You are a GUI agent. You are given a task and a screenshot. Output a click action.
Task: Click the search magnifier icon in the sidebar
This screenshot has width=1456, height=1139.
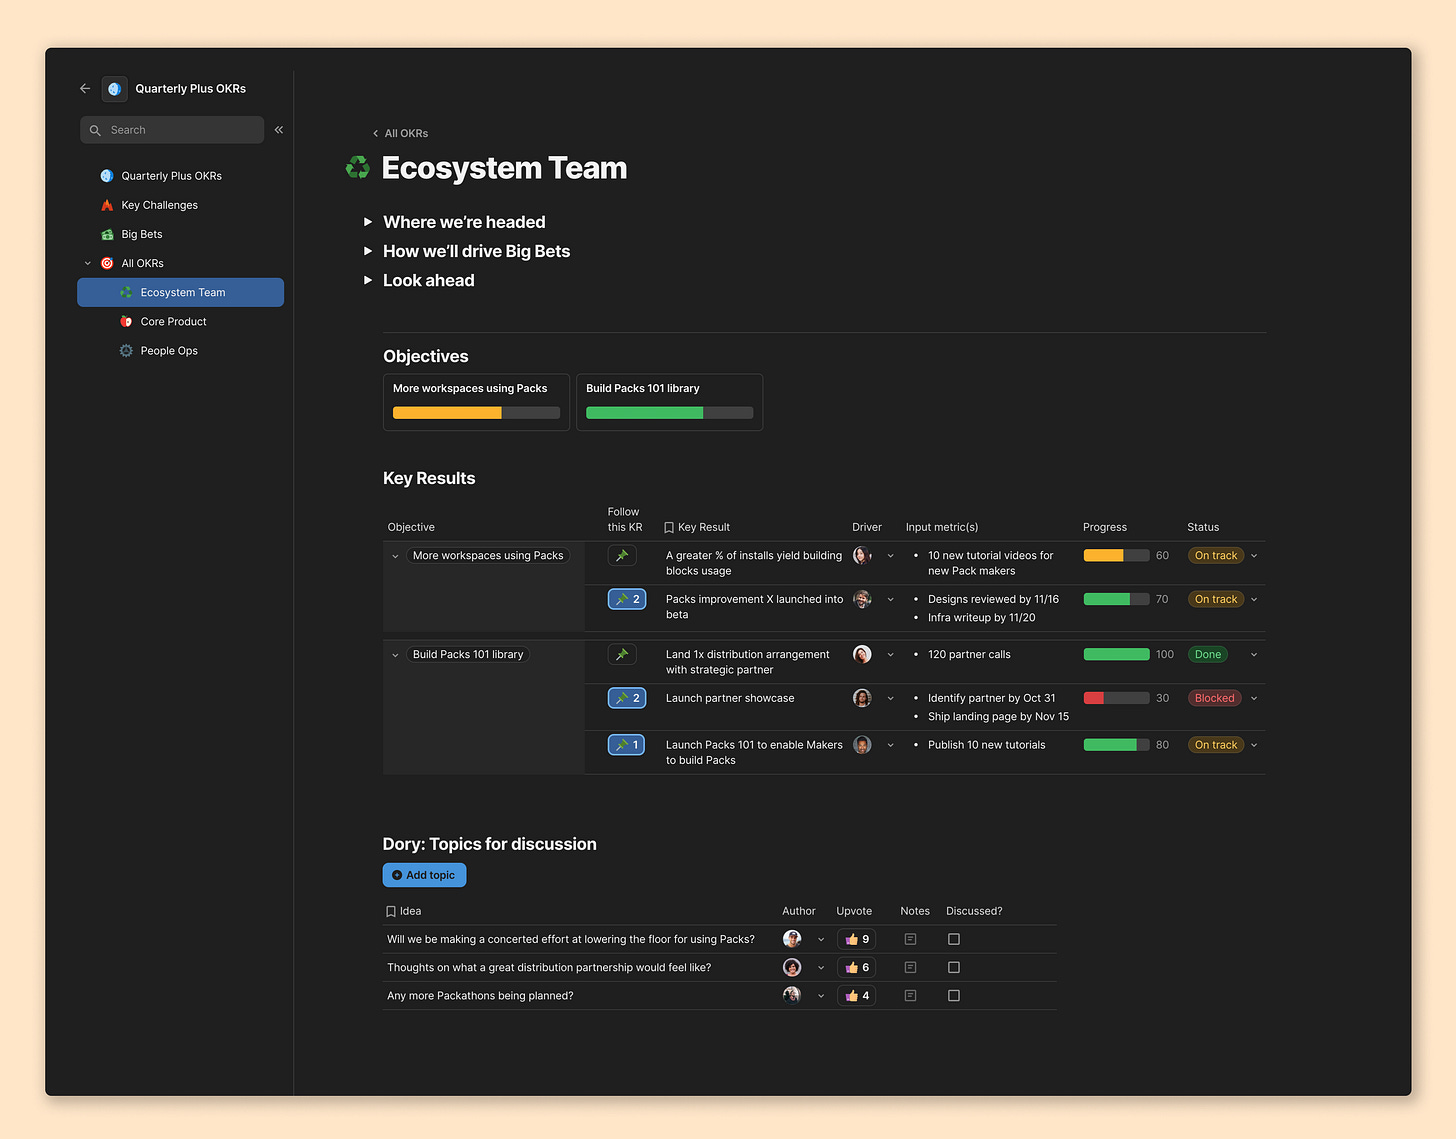click(x=95, y=130)
